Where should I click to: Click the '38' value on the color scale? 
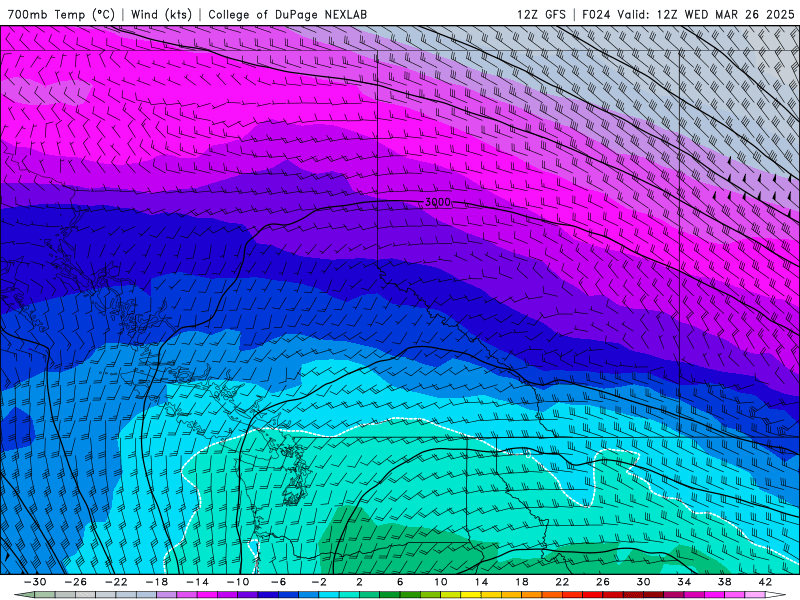724,582
